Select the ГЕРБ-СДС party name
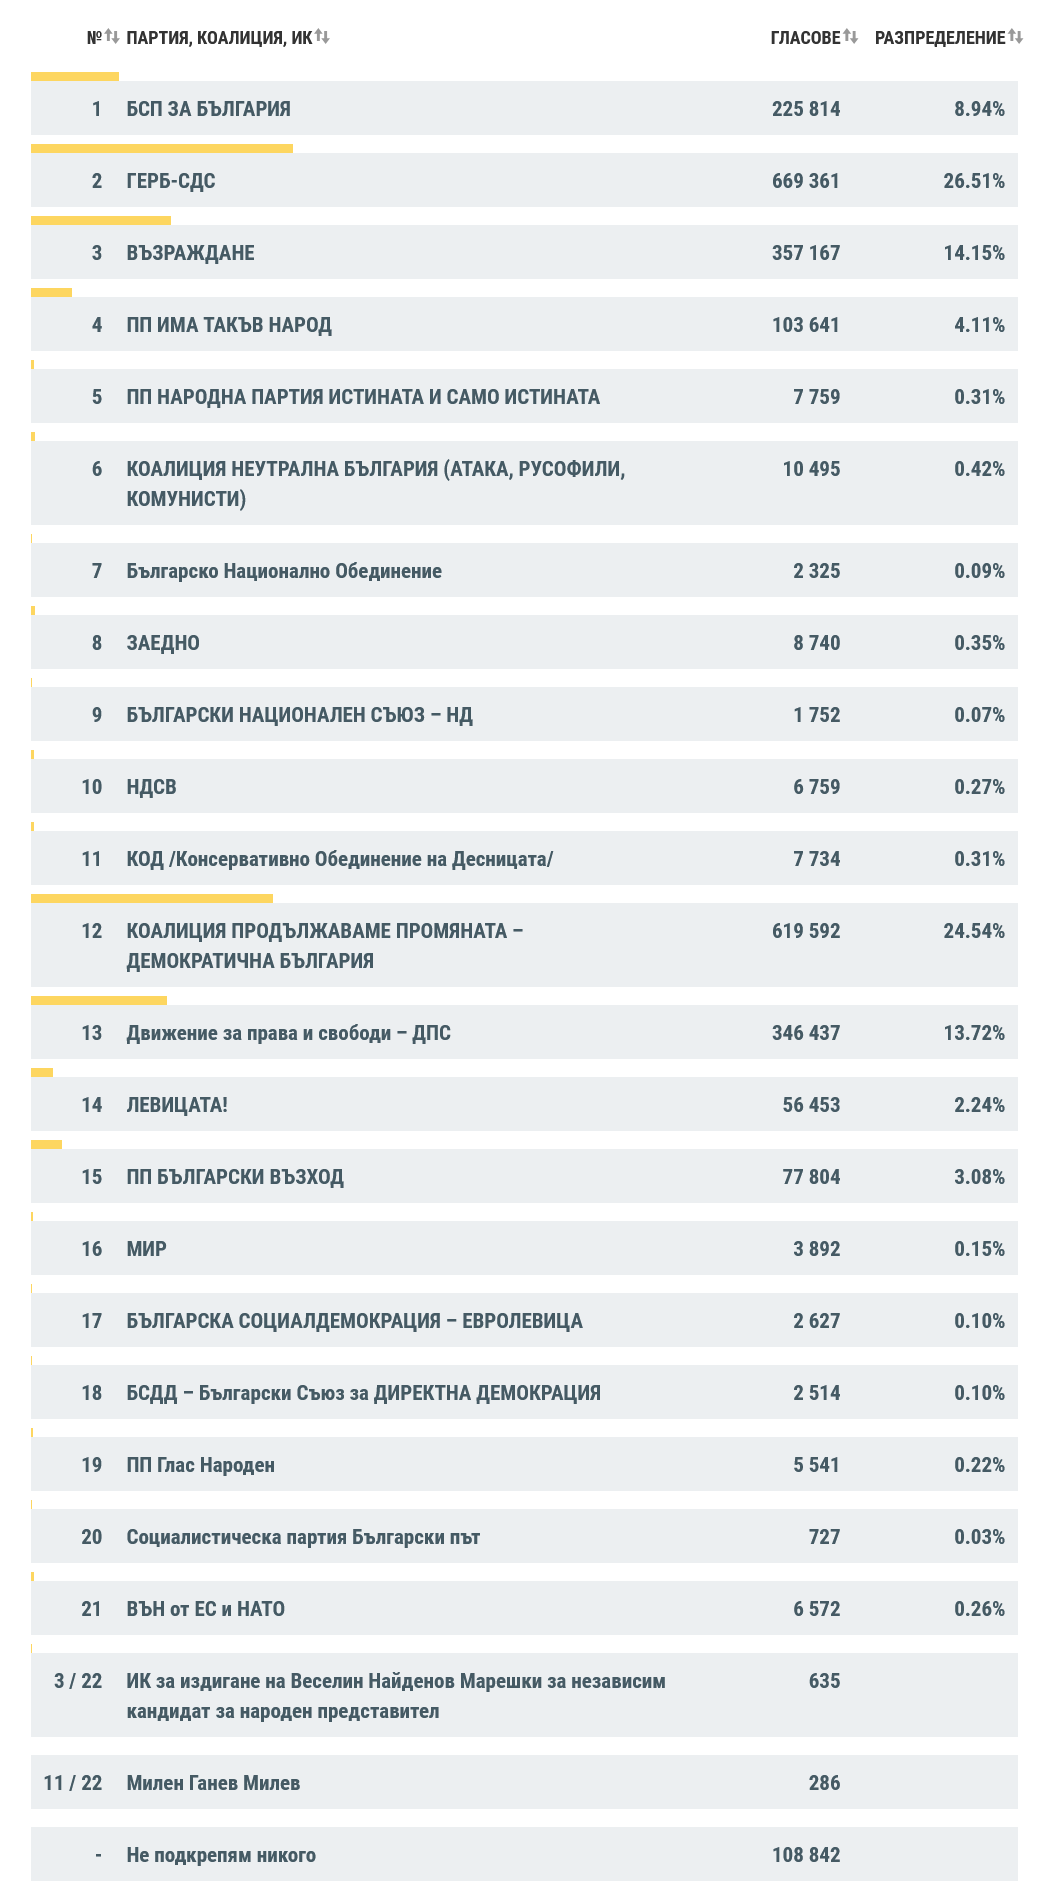Screen dimensions: 1039x1881 tap(171, 181)
